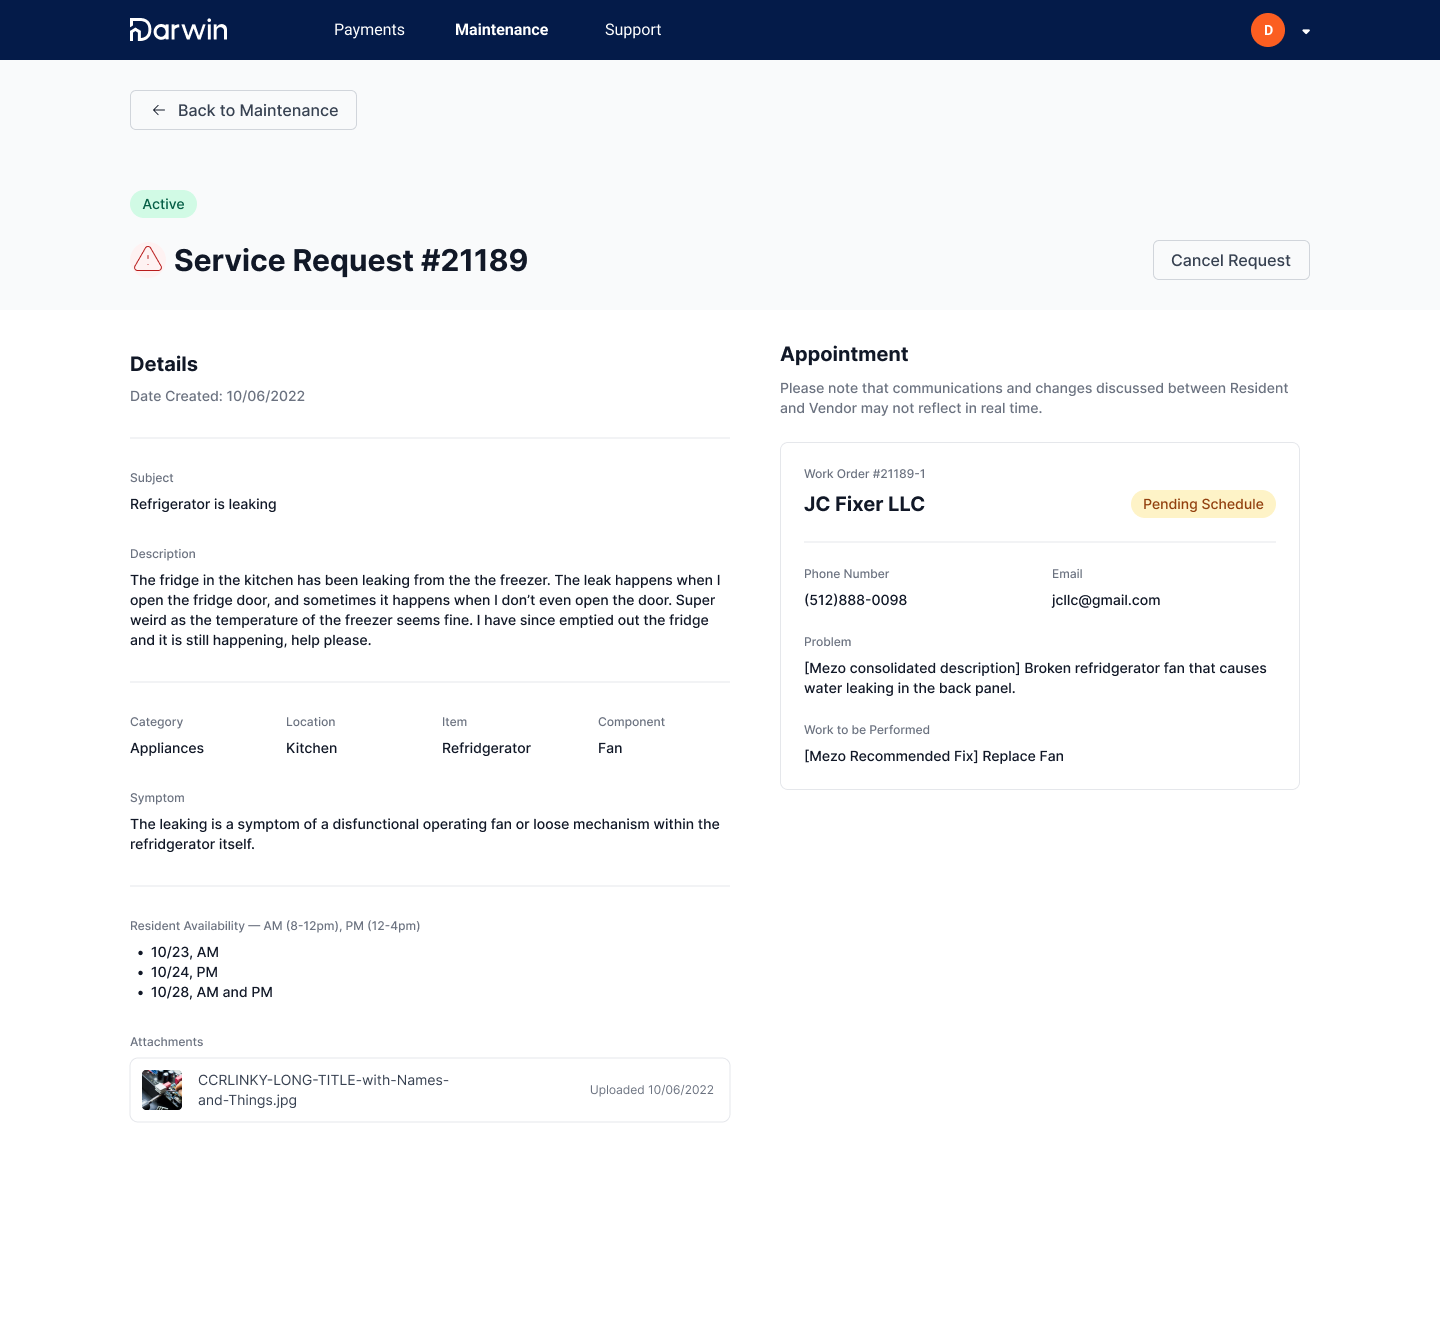Click availability entry 10/28, AM and PM
Viewport: 1440px width, 1335px height.
point(212,992)
